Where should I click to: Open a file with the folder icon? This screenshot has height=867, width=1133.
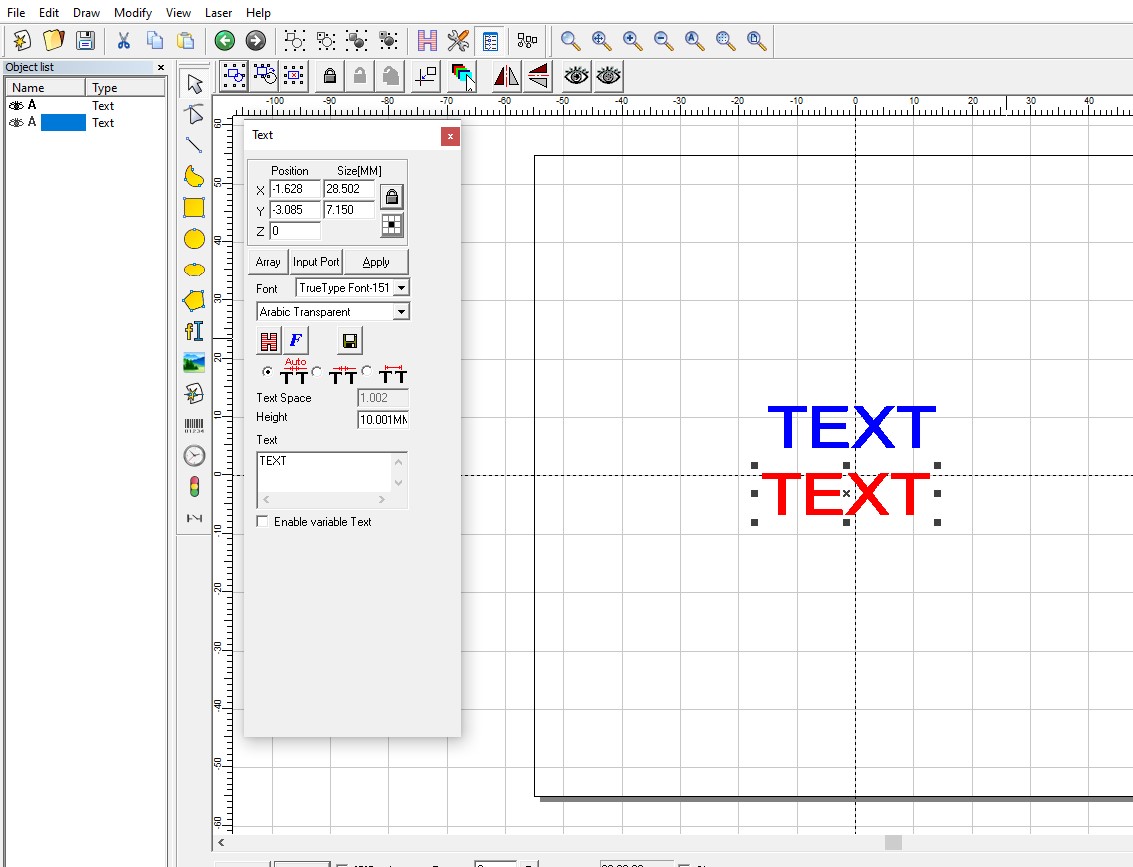pos(53,40)
